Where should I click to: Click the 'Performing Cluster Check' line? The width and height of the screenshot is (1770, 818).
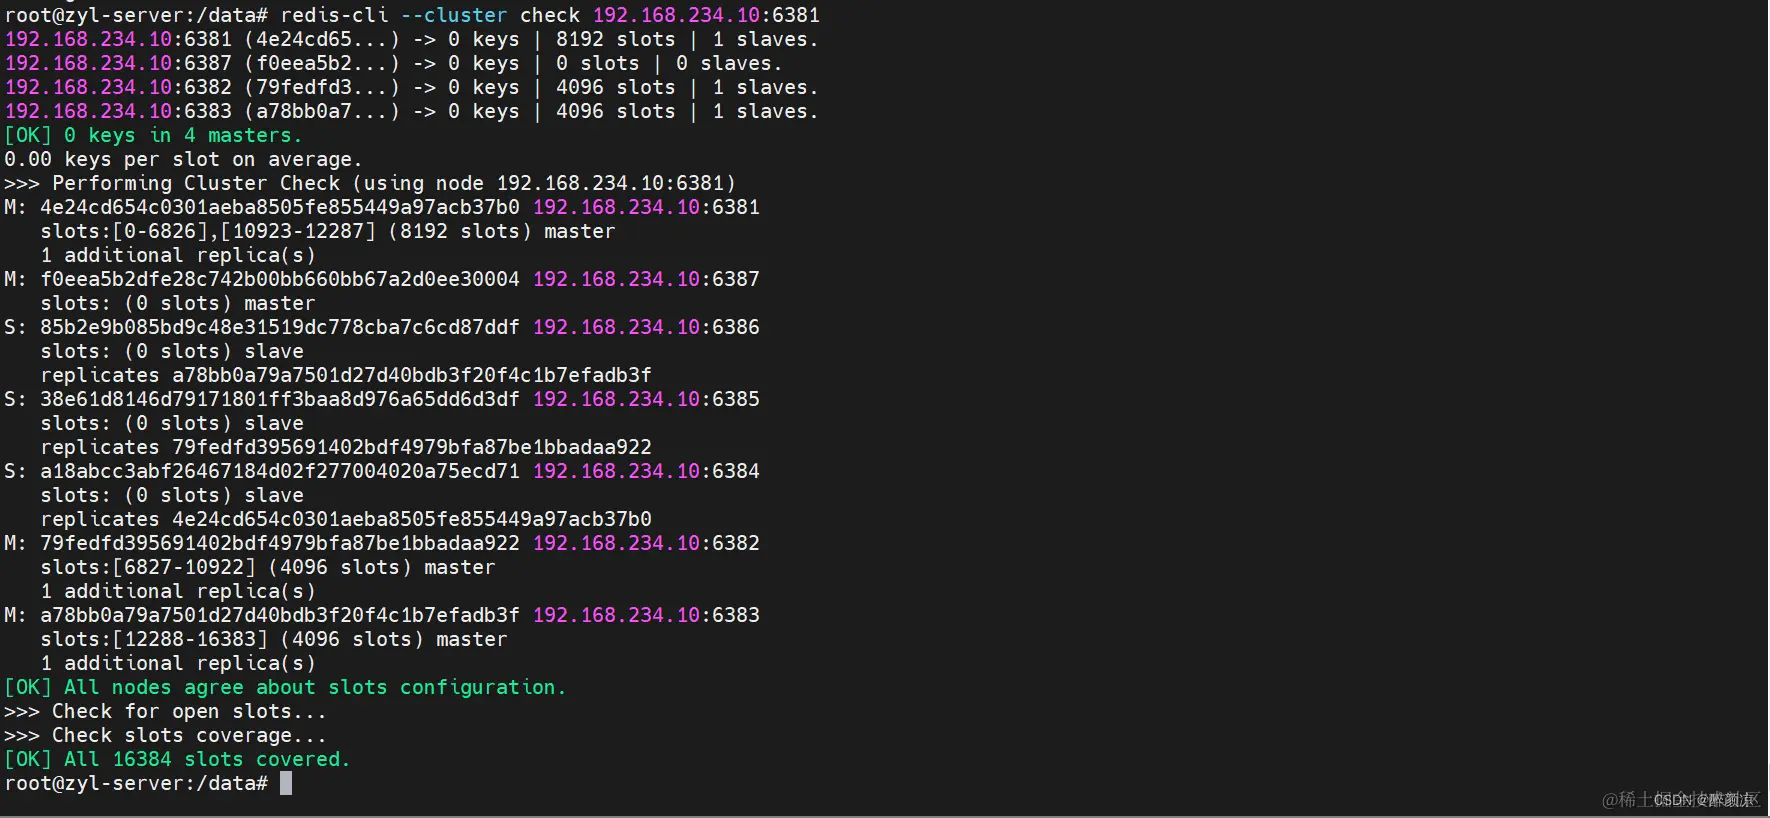[370, 183]
